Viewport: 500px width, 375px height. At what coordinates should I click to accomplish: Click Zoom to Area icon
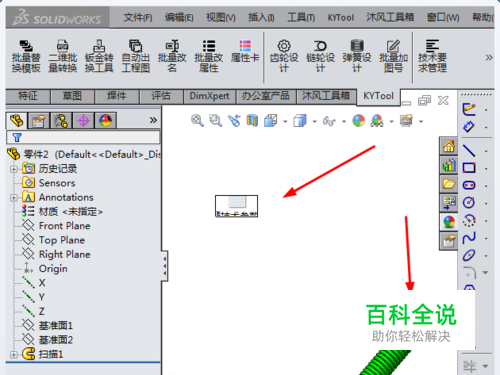coord(215,120)
